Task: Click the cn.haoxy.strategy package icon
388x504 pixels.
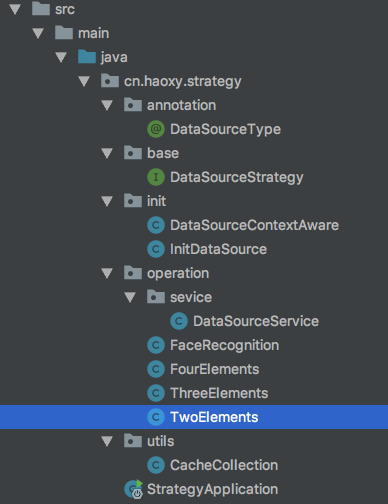Action: [110, 81]
